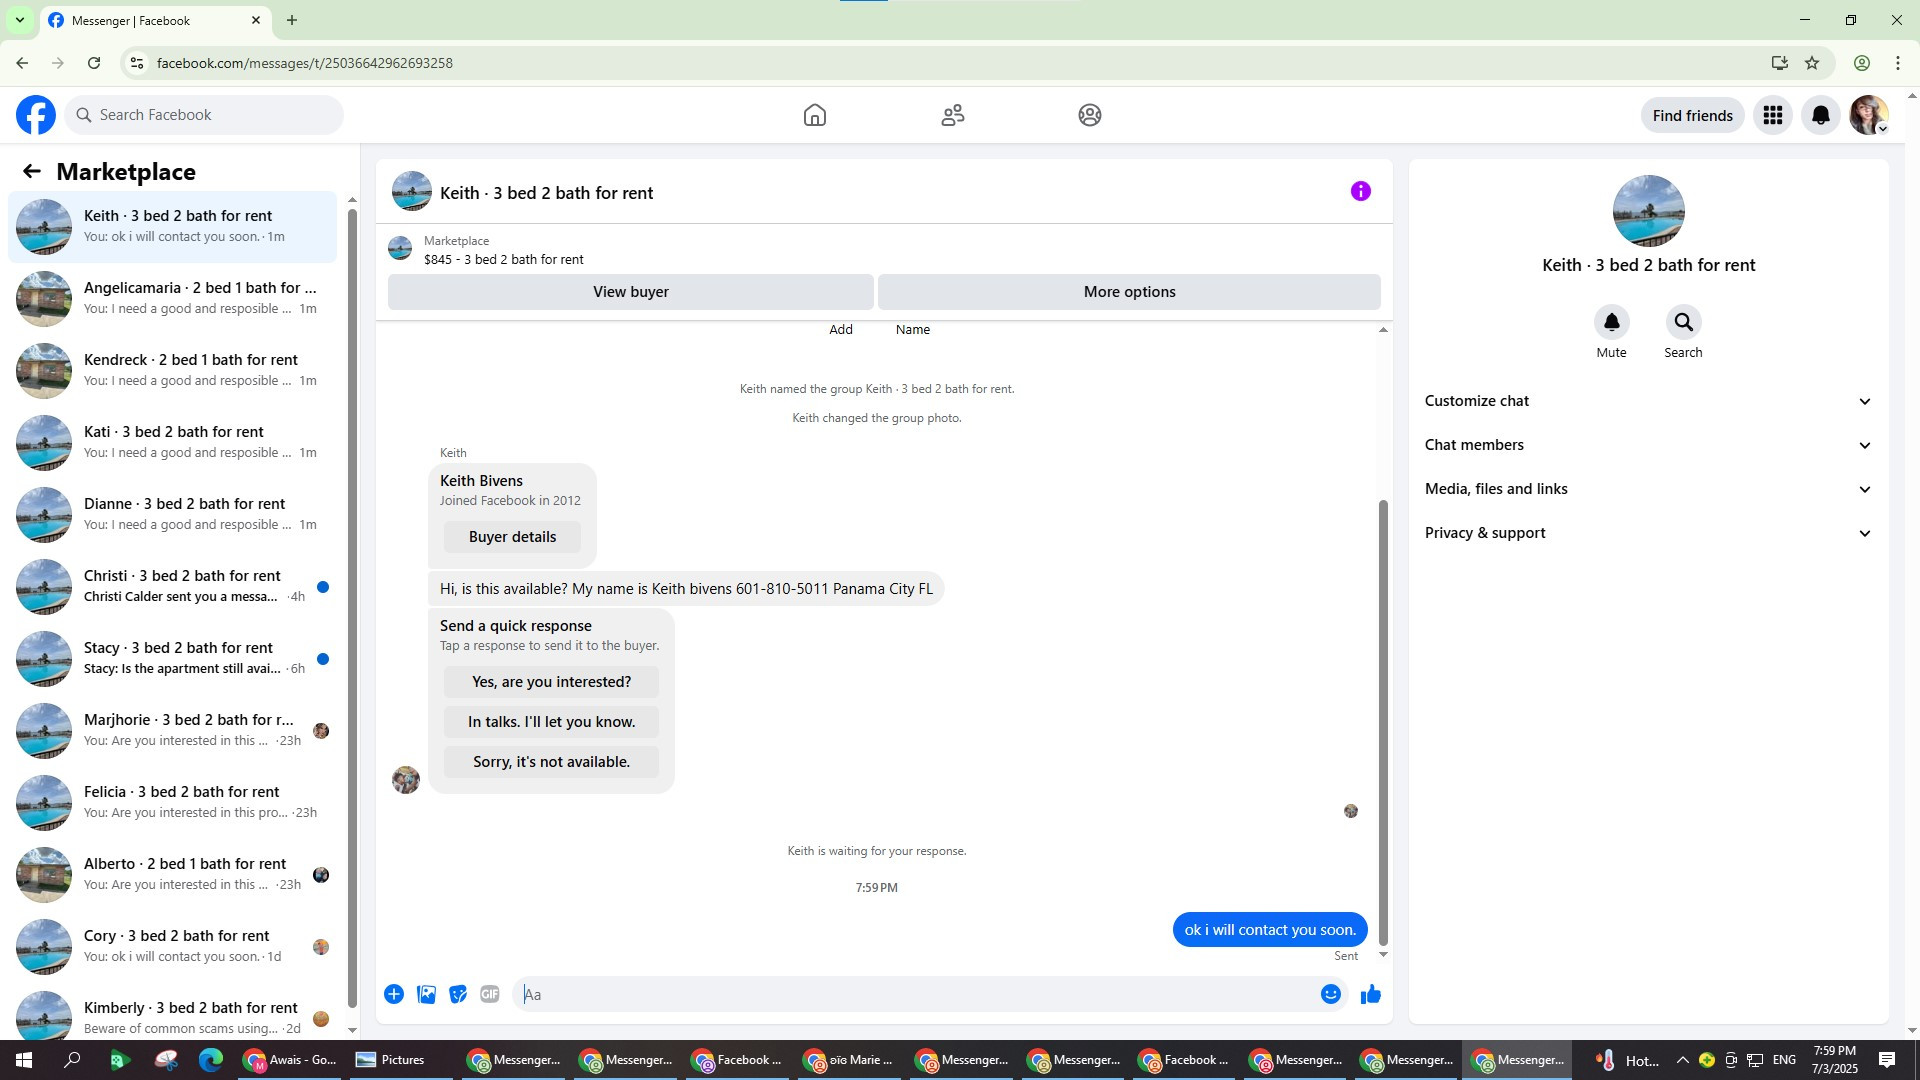The width and height of the screenshot is (1920, 1080).
Task: Expand Chat members section
Action: 1648,445
